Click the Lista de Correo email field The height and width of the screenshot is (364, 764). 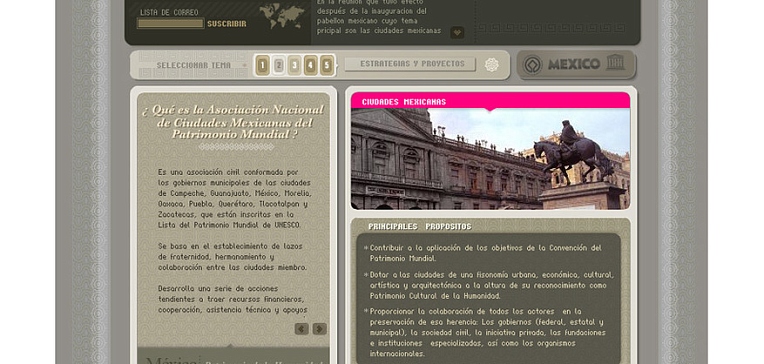point(171,23)
